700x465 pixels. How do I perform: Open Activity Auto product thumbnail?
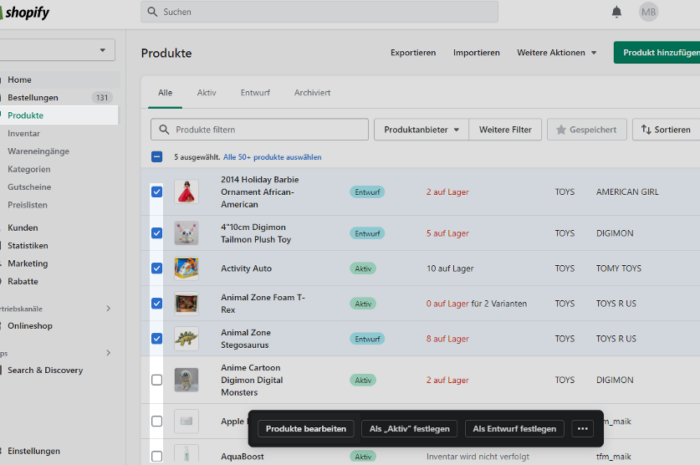pyautogui.click(x=186, y=268)
